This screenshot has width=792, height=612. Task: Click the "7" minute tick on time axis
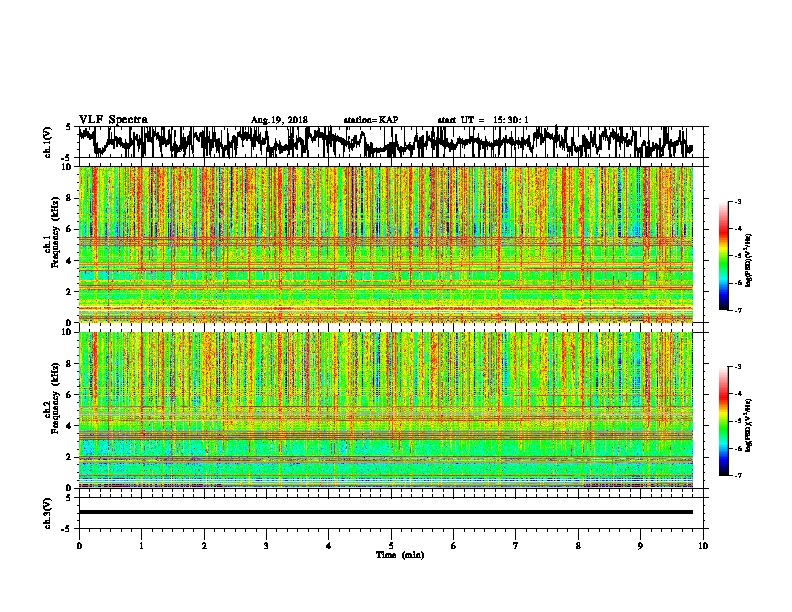[516, 546]
